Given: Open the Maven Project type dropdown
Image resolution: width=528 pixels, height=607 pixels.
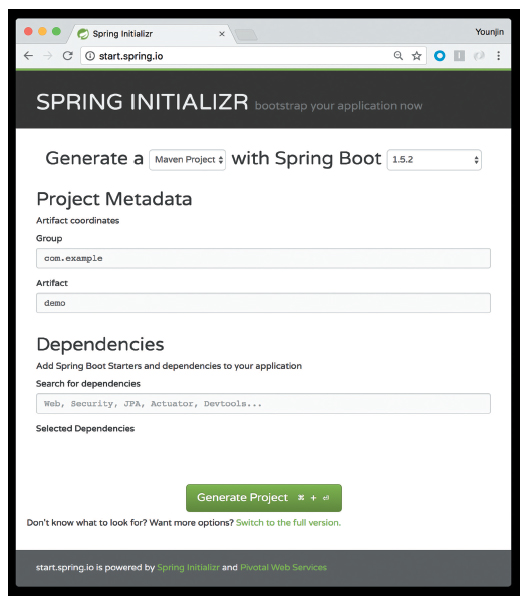Looking at the screenshot, I should (187, 159).
